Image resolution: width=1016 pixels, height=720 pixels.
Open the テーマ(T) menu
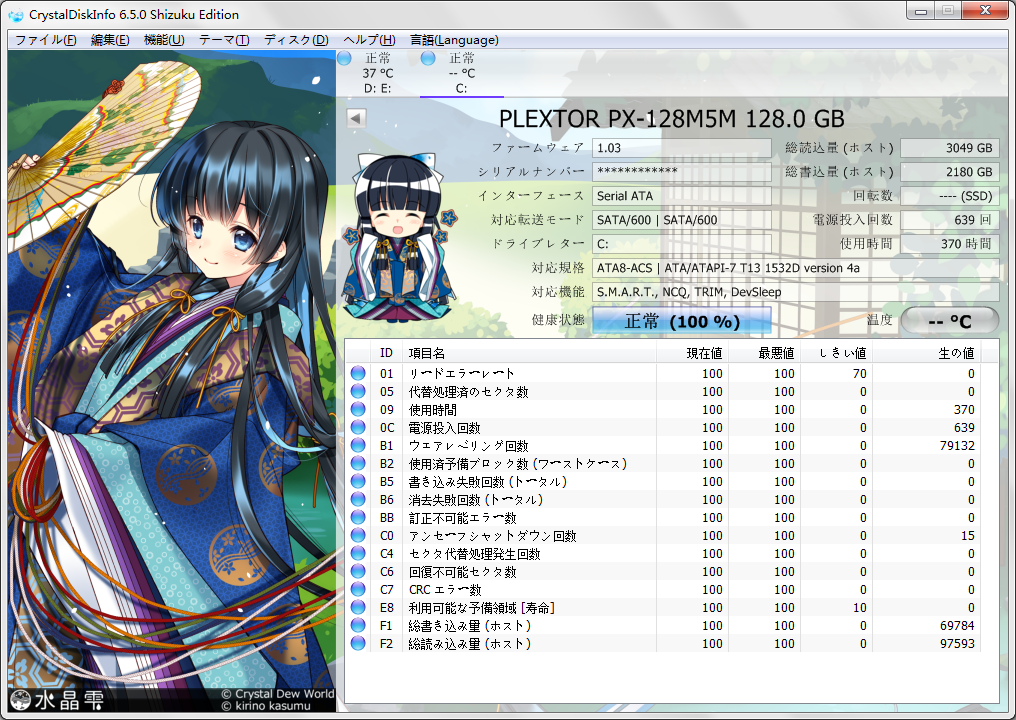pos(224,40)
